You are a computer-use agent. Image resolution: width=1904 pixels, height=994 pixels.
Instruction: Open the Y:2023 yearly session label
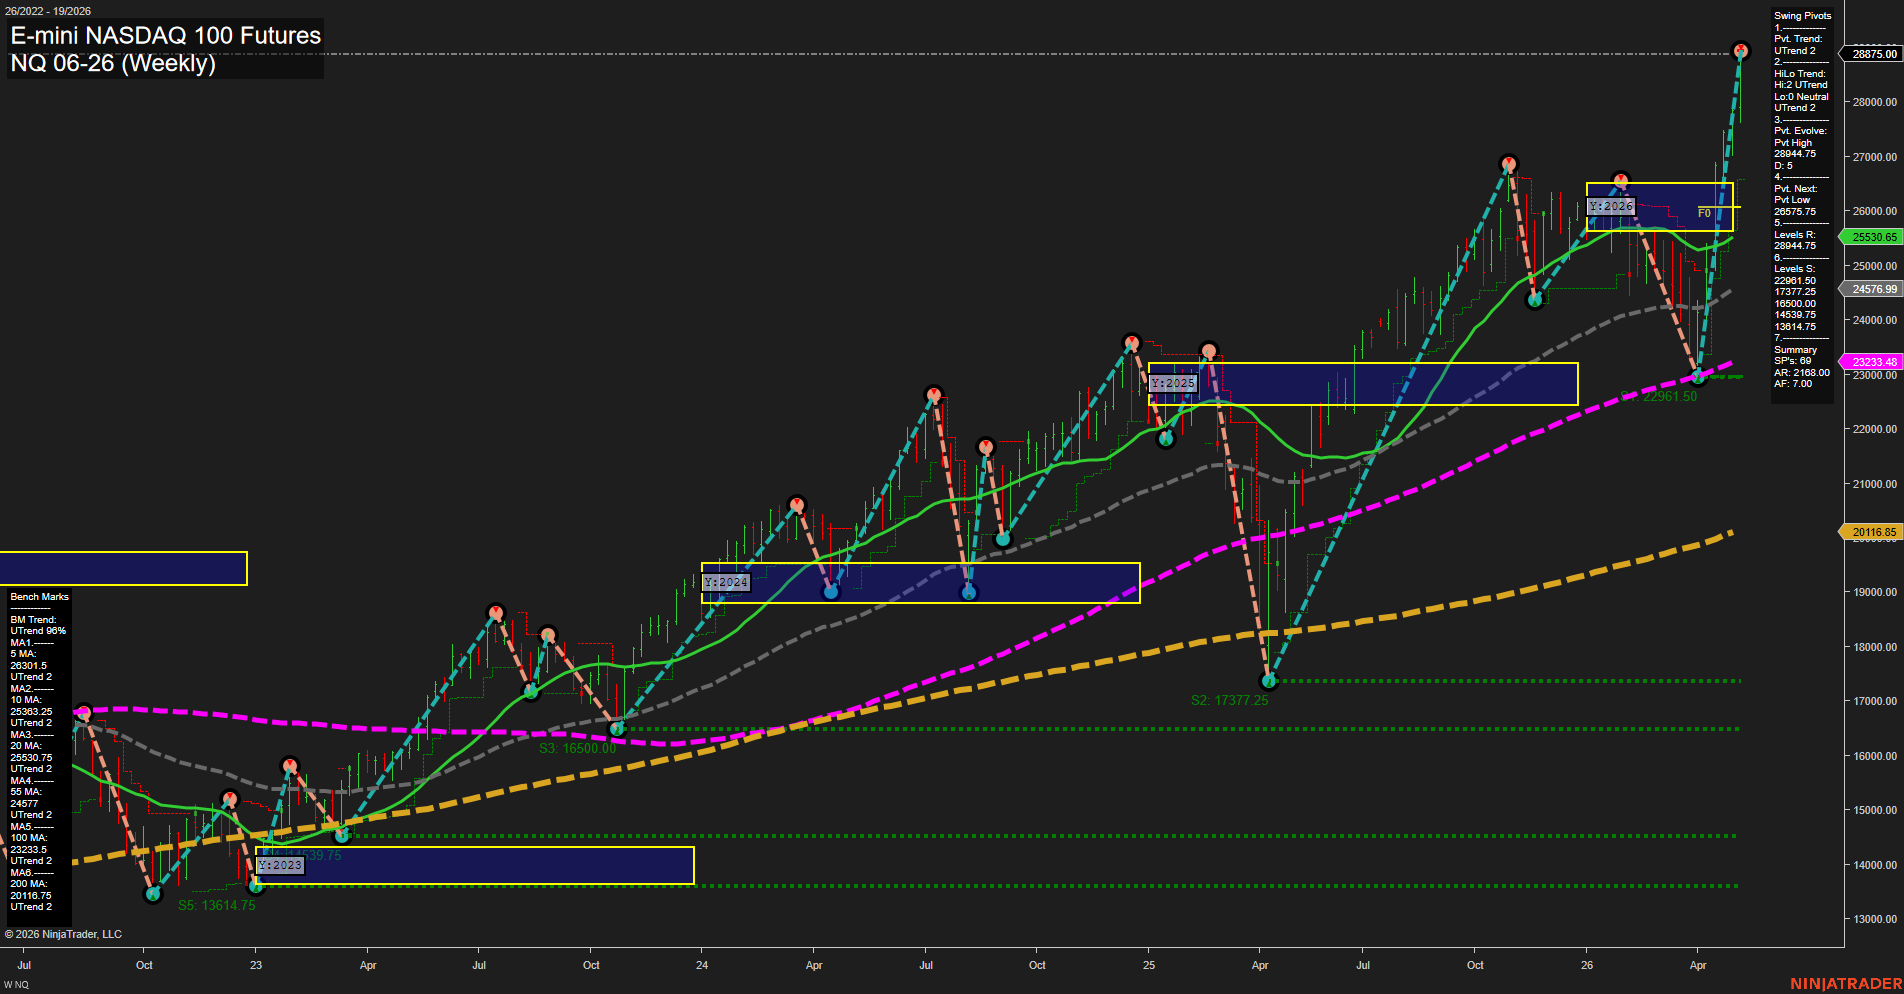pyautogui.click(x=280, y=865)
